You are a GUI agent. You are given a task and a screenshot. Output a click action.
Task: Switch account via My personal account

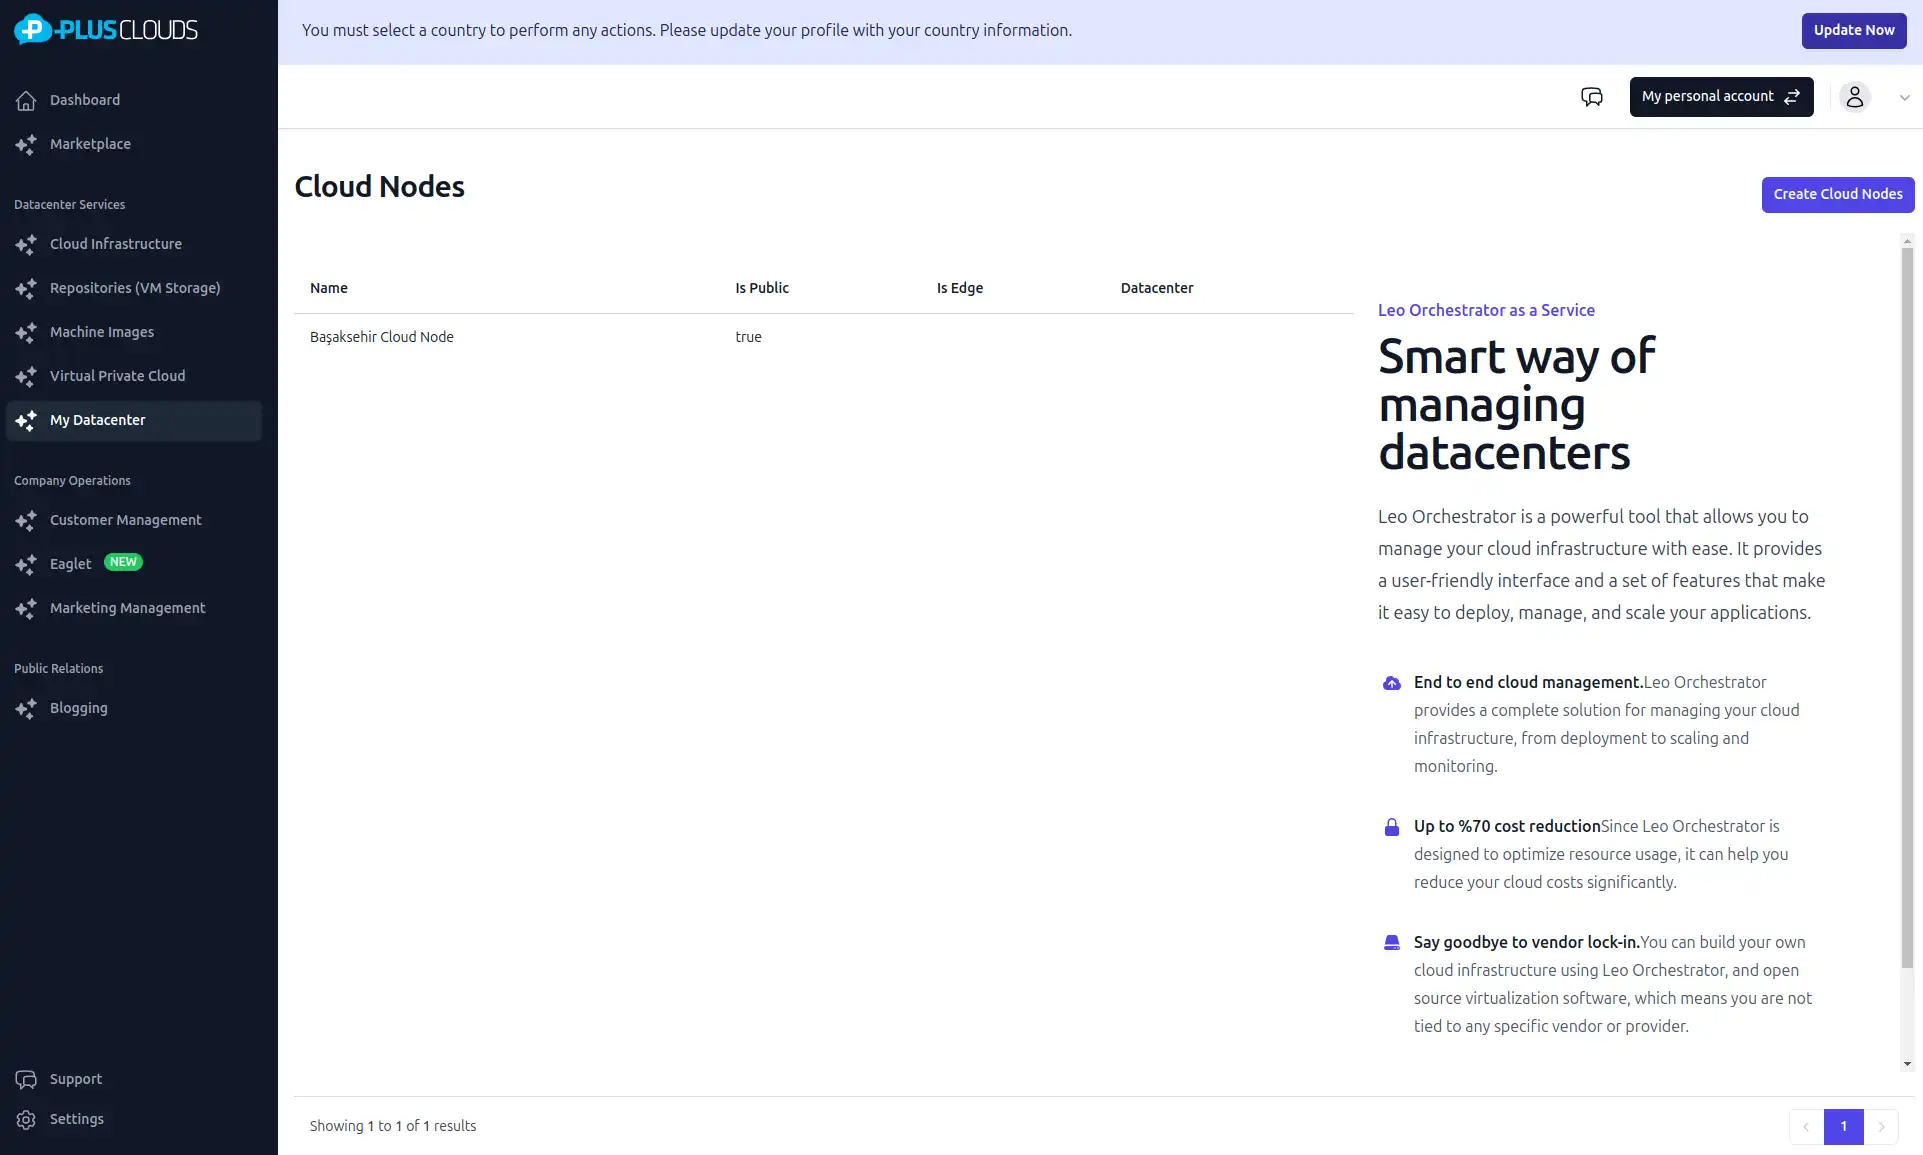click(x=1720, y=97)
